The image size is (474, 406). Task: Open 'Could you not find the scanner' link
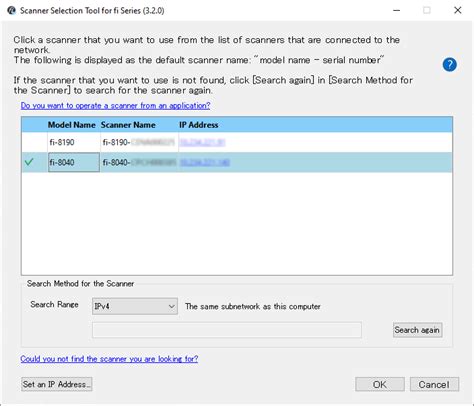point(109,359)
